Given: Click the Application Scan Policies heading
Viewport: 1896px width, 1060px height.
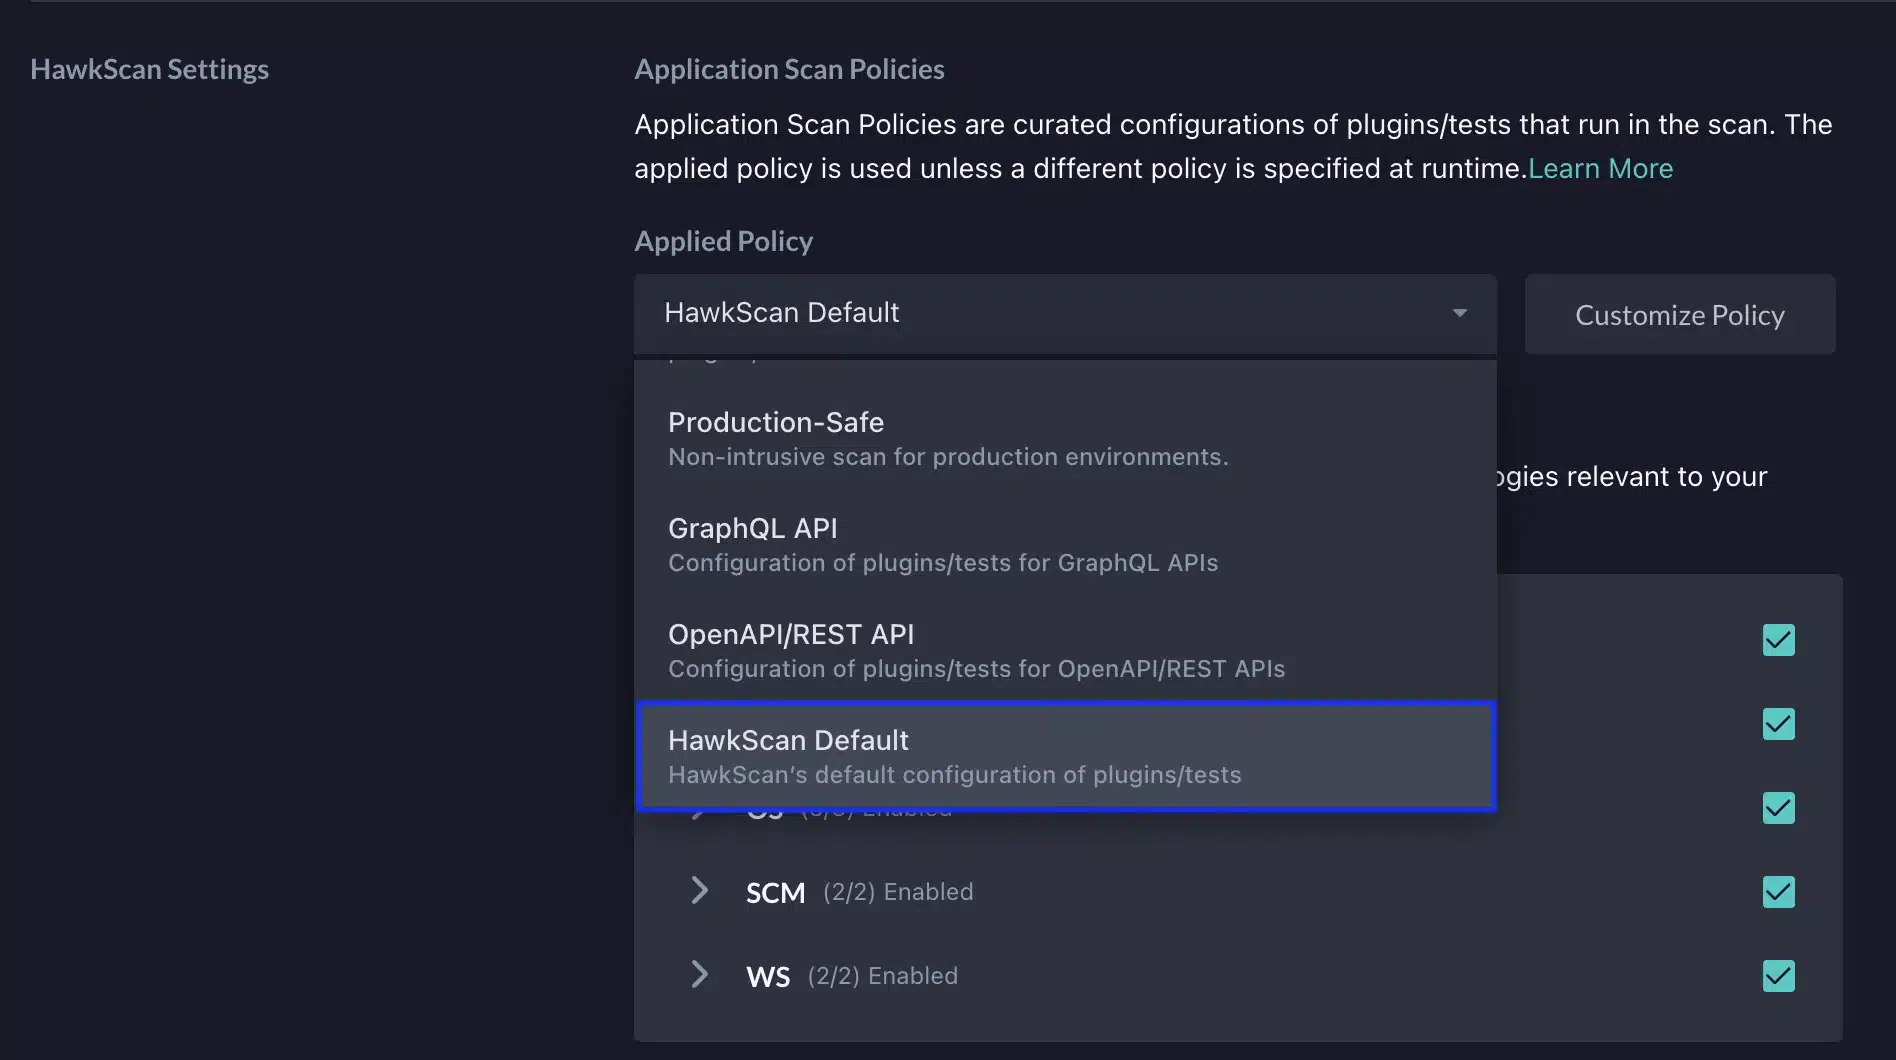Looking at the screenshot, I should 789,69.
